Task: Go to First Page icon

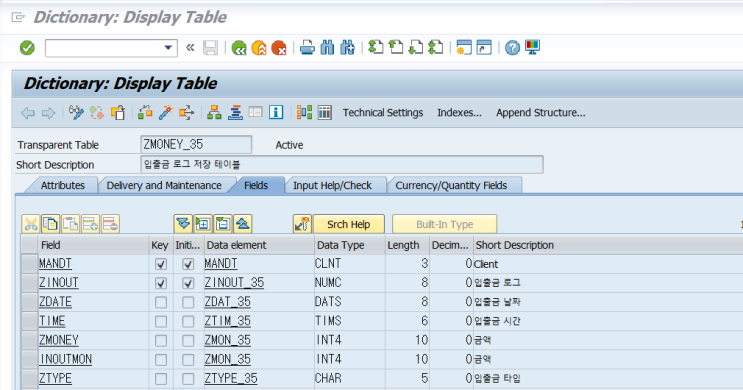Action: [376, 47]
